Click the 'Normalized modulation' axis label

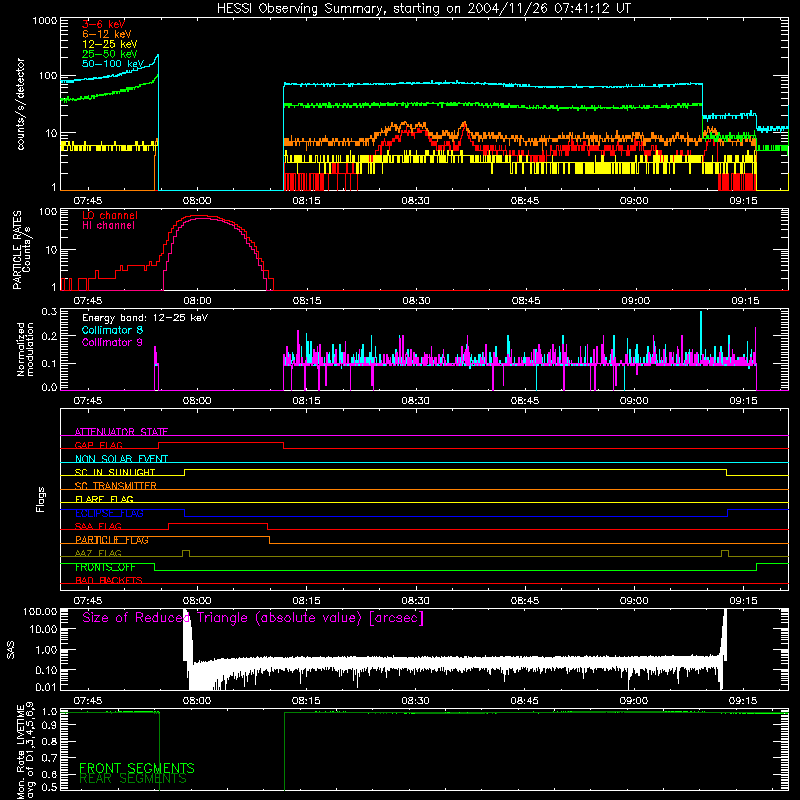(x=25, y=349)
